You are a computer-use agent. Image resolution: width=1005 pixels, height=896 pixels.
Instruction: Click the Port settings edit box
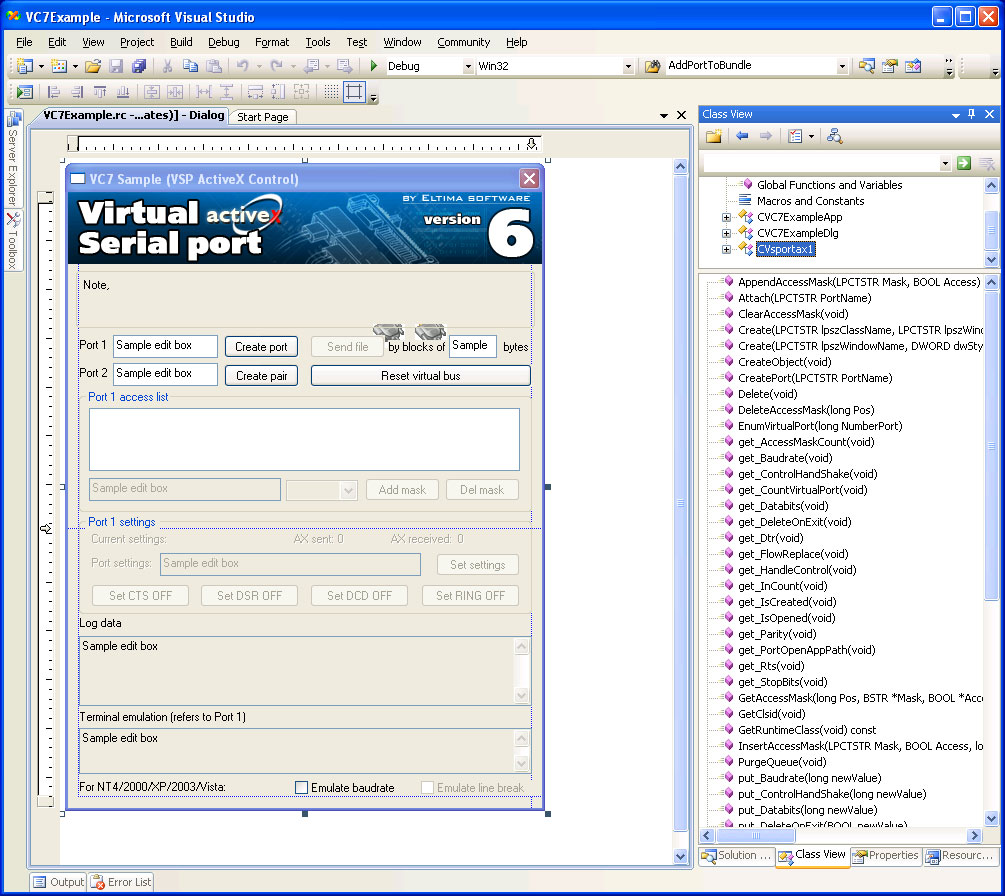290,564
